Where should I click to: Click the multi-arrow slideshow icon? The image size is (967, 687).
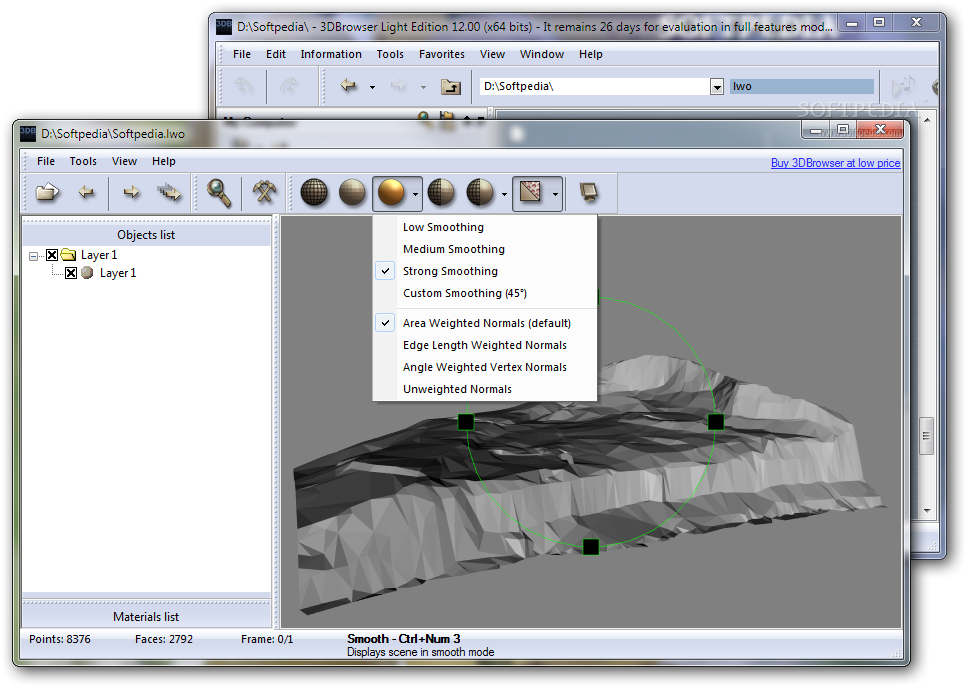(169, 193)
